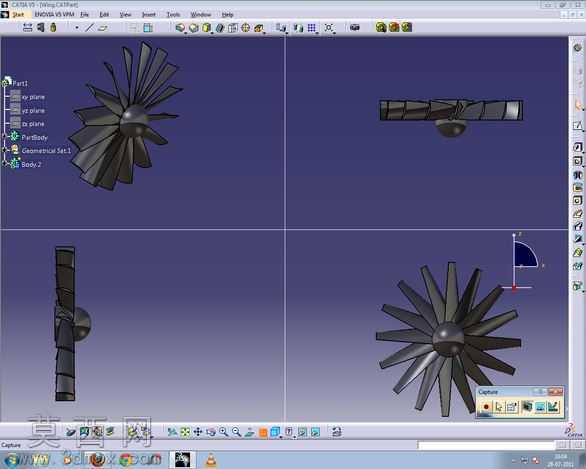
Task: Open the Tools menu
Action: pyautogui.click(x=173, y=15)
